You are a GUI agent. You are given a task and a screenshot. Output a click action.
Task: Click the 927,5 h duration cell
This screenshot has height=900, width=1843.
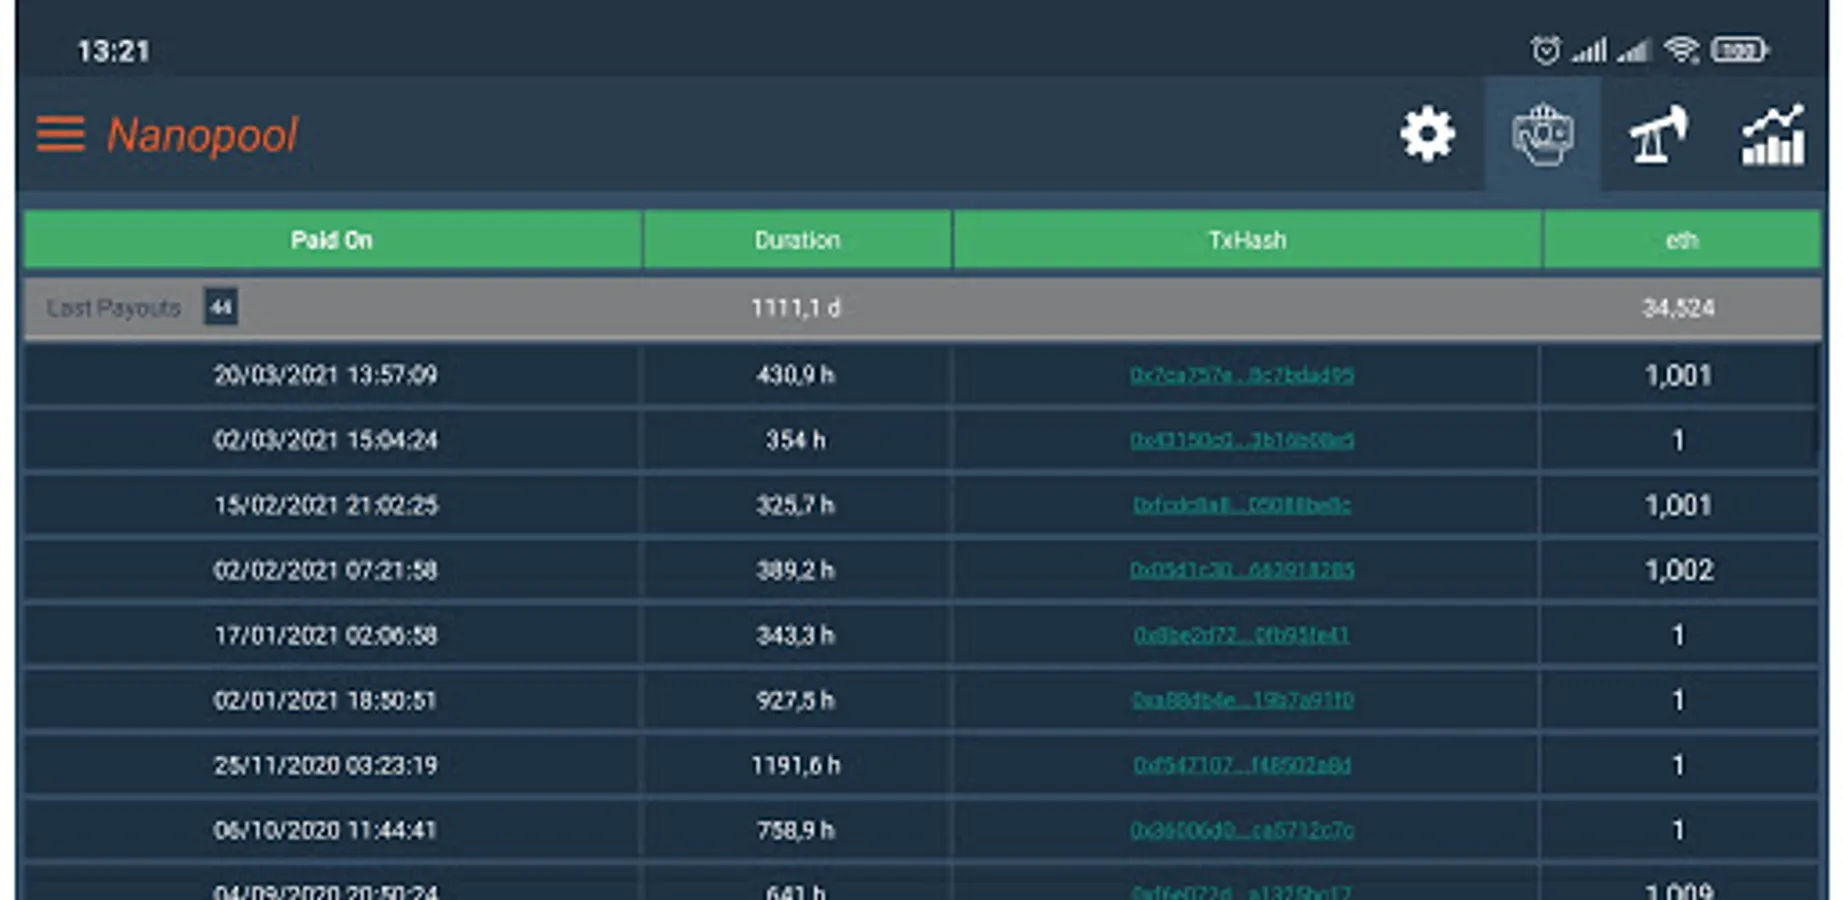[796, 700]
